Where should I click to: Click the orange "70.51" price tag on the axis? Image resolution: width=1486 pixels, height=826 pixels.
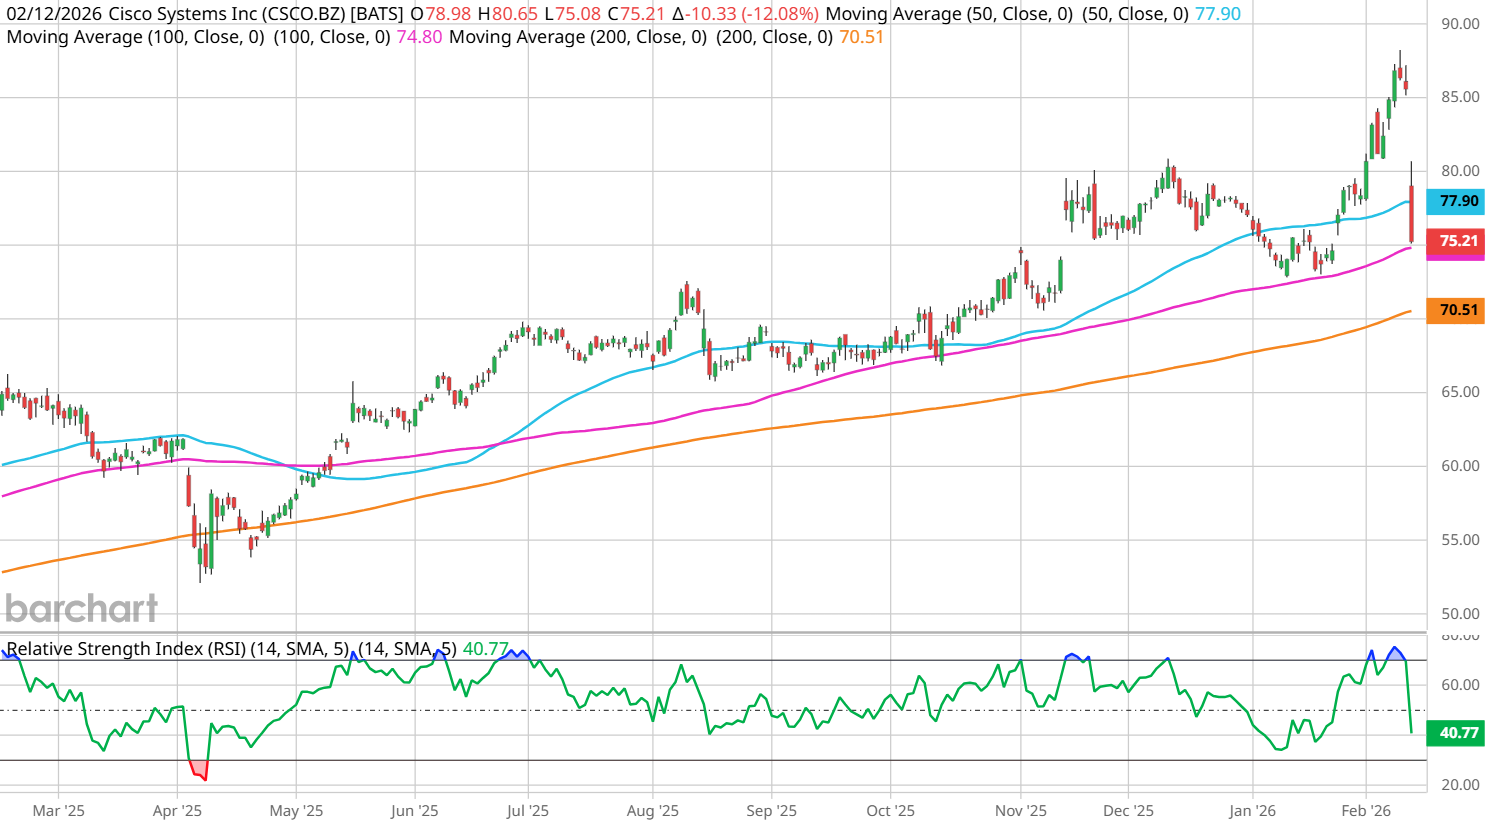tap(1456, 310)
